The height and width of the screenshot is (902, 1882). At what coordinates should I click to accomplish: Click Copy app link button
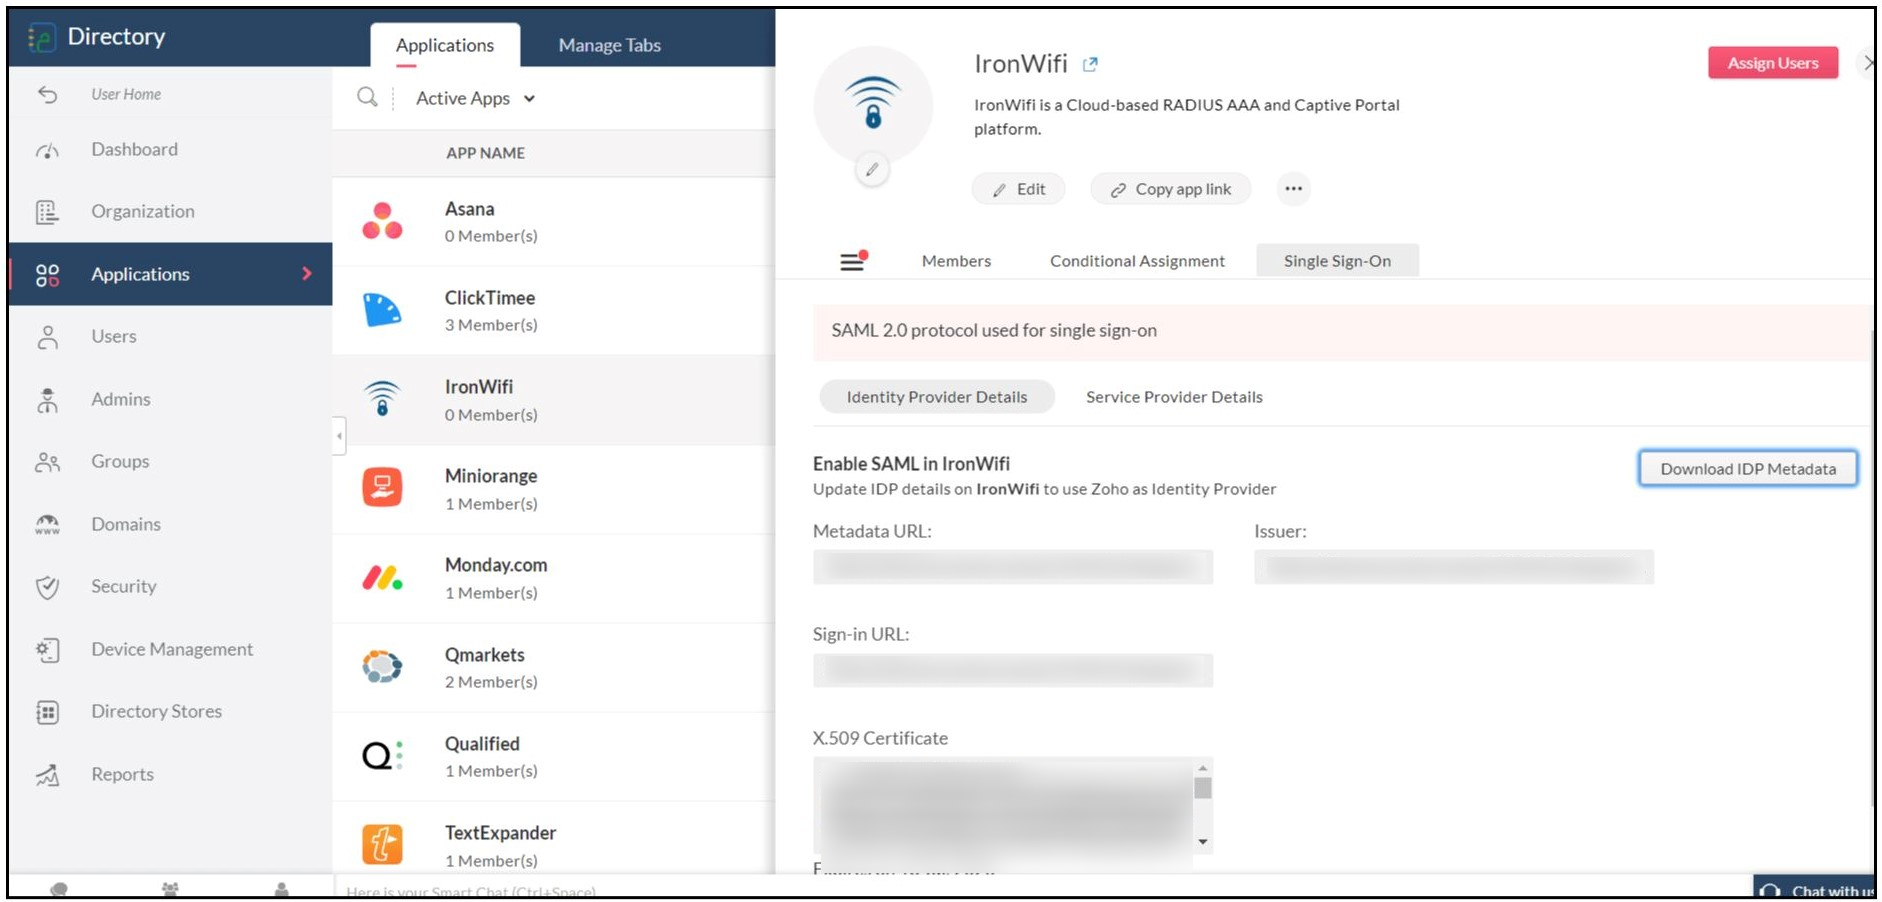[x=1170, y=189]
